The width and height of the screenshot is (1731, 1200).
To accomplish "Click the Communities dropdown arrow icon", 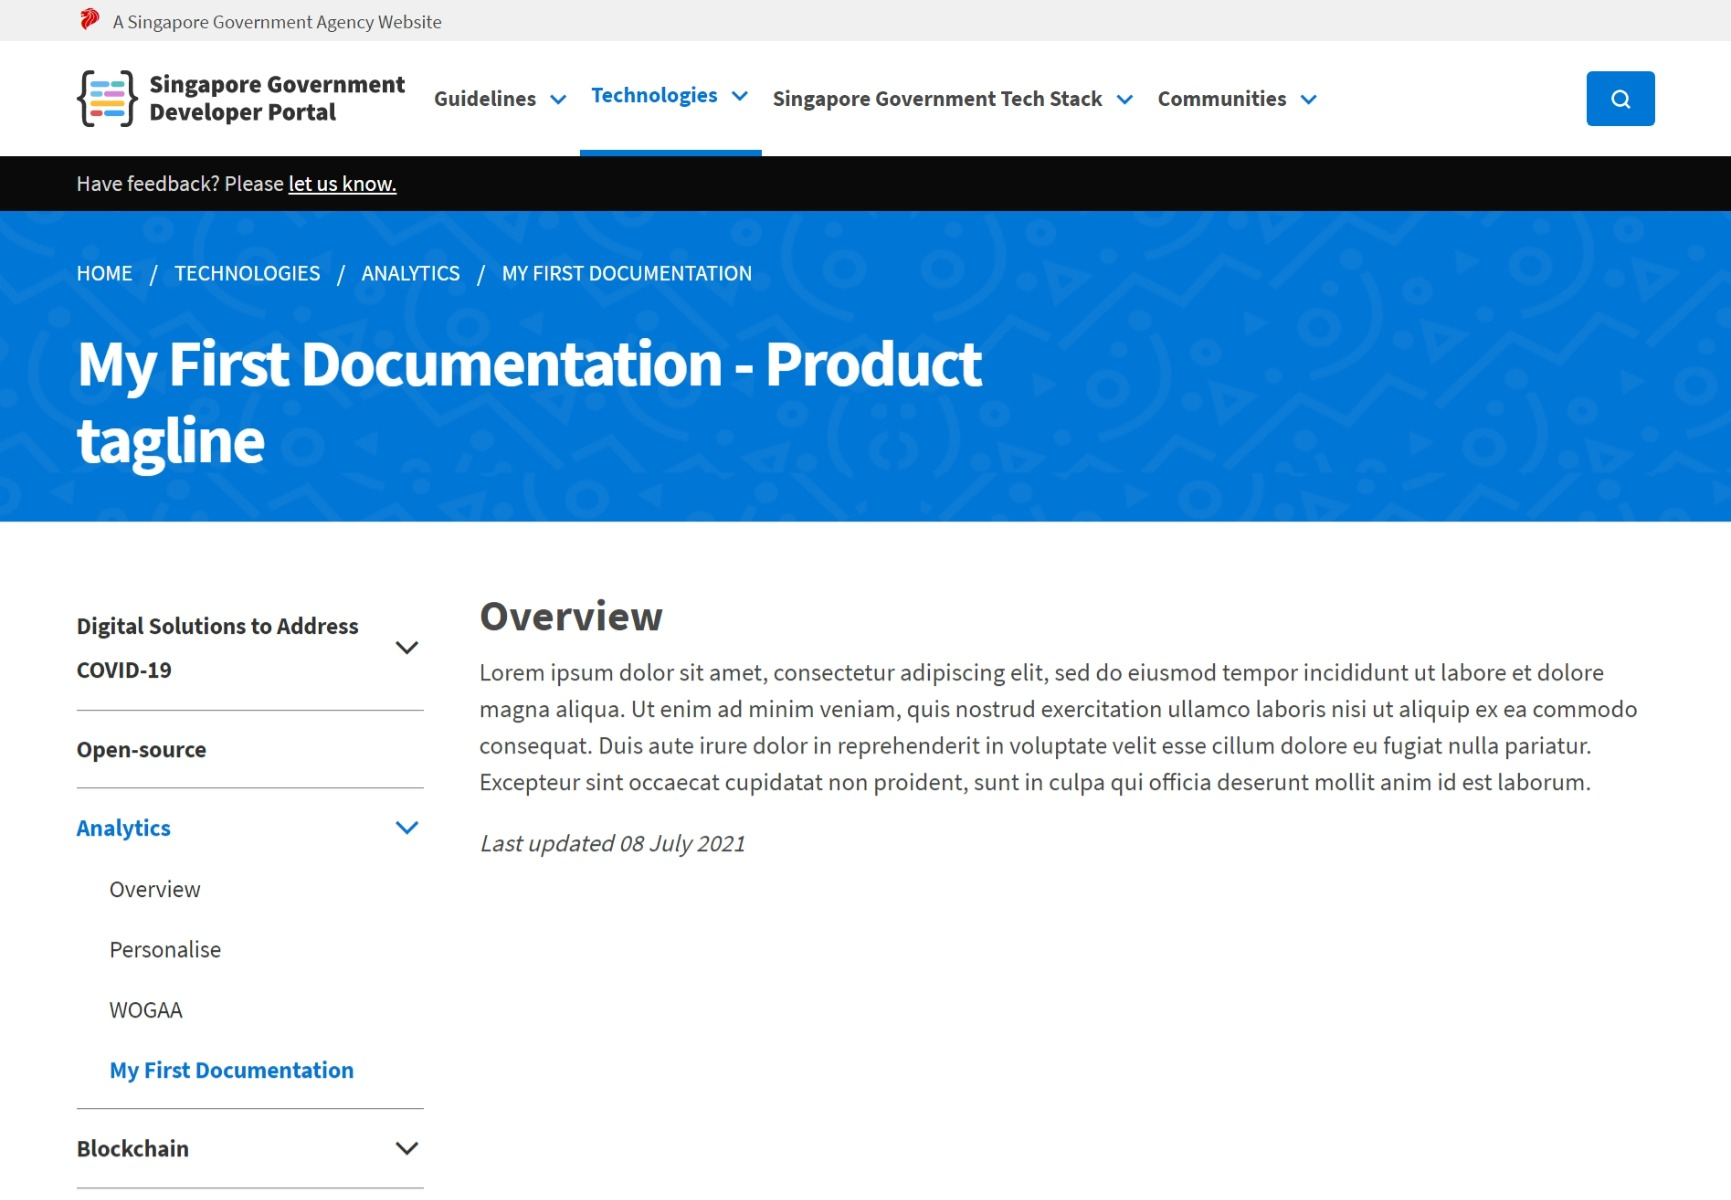I will click(x=1309, y=99).
